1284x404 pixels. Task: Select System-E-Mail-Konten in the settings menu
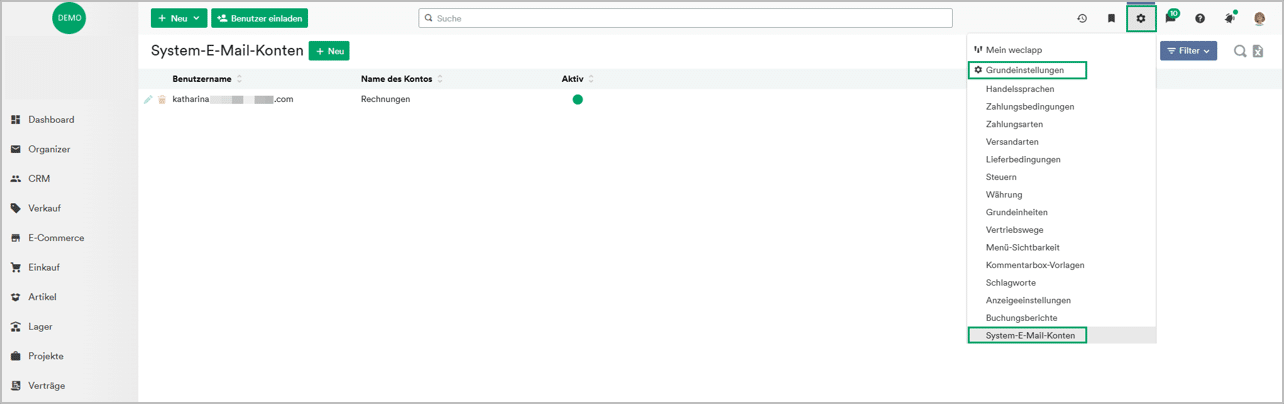click(x=1030, y=336)
